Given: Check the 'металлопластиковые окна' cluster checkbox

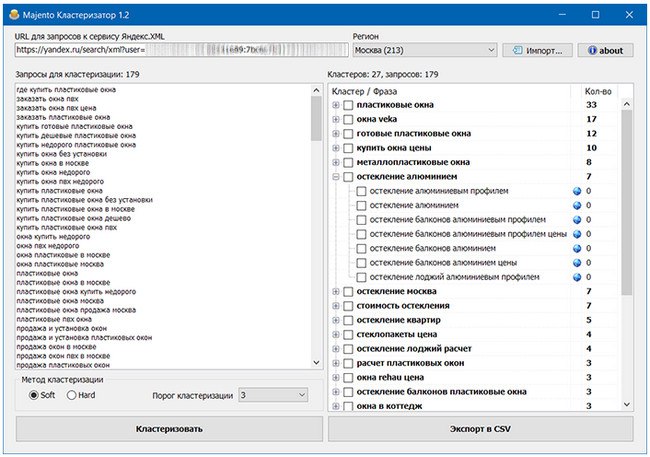Looking at the screenshot, I should (x=348, y=163).
